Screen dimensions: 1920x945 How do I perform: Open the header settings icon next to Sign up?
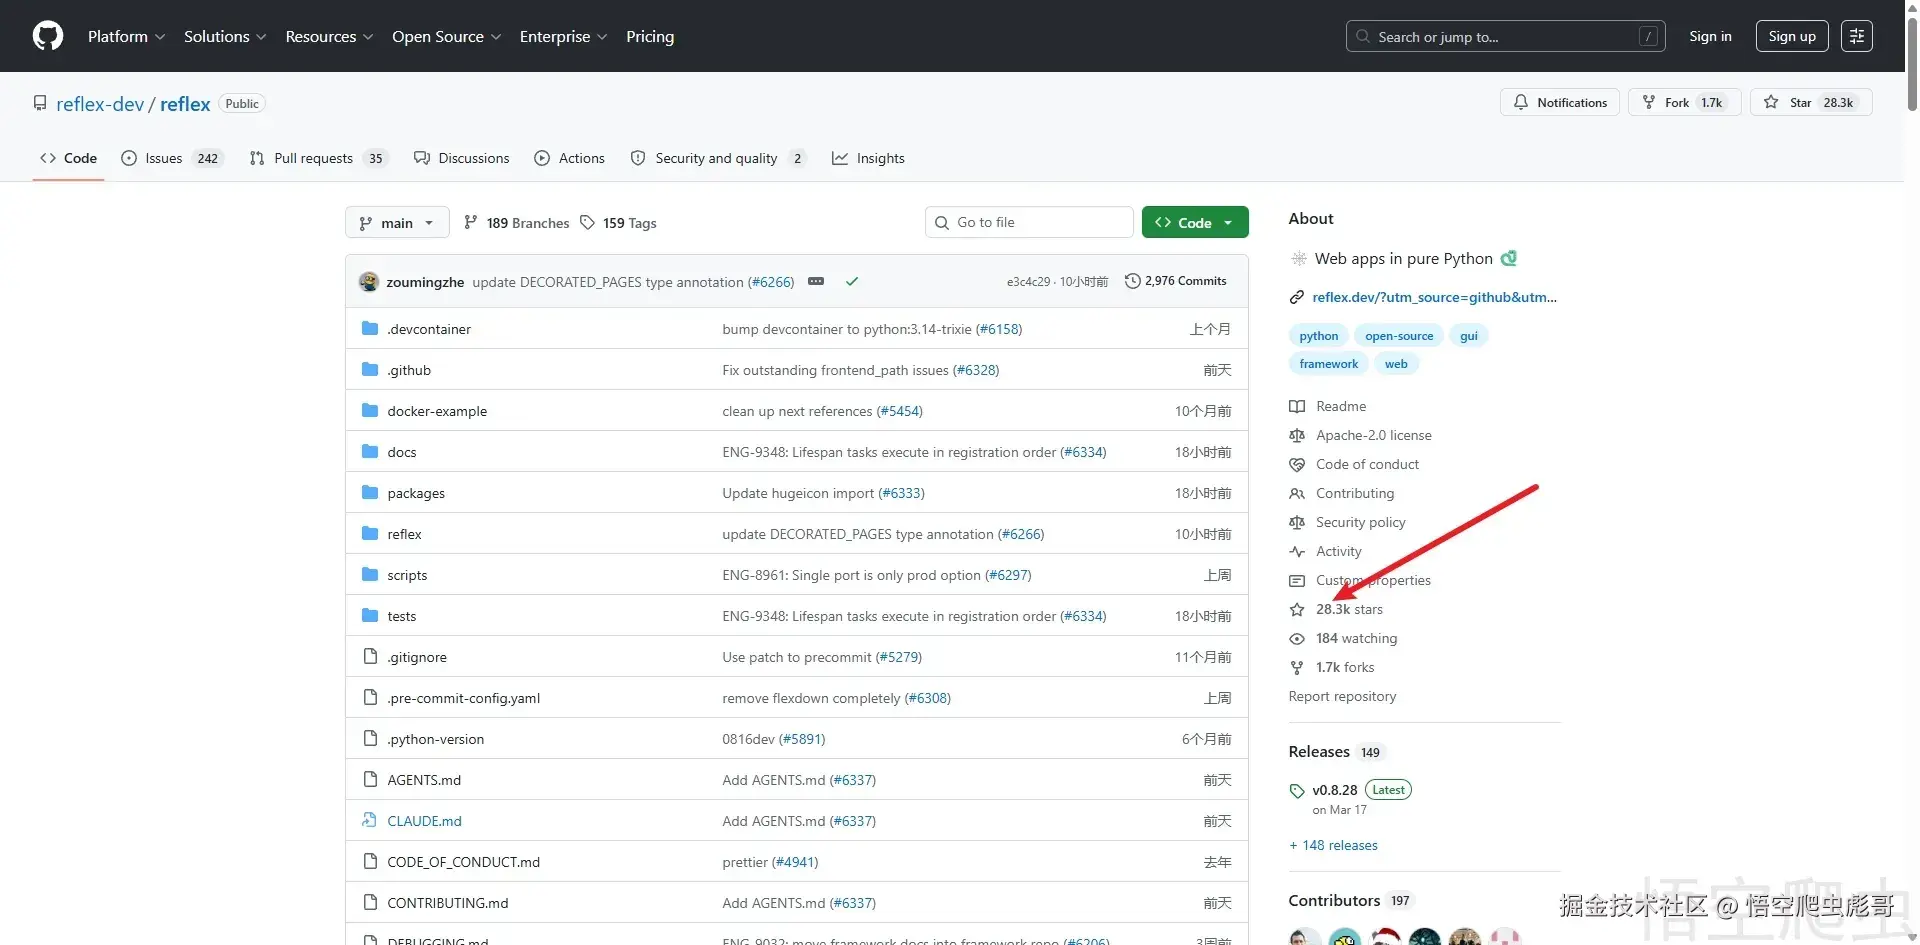[x=1857, y=36]
